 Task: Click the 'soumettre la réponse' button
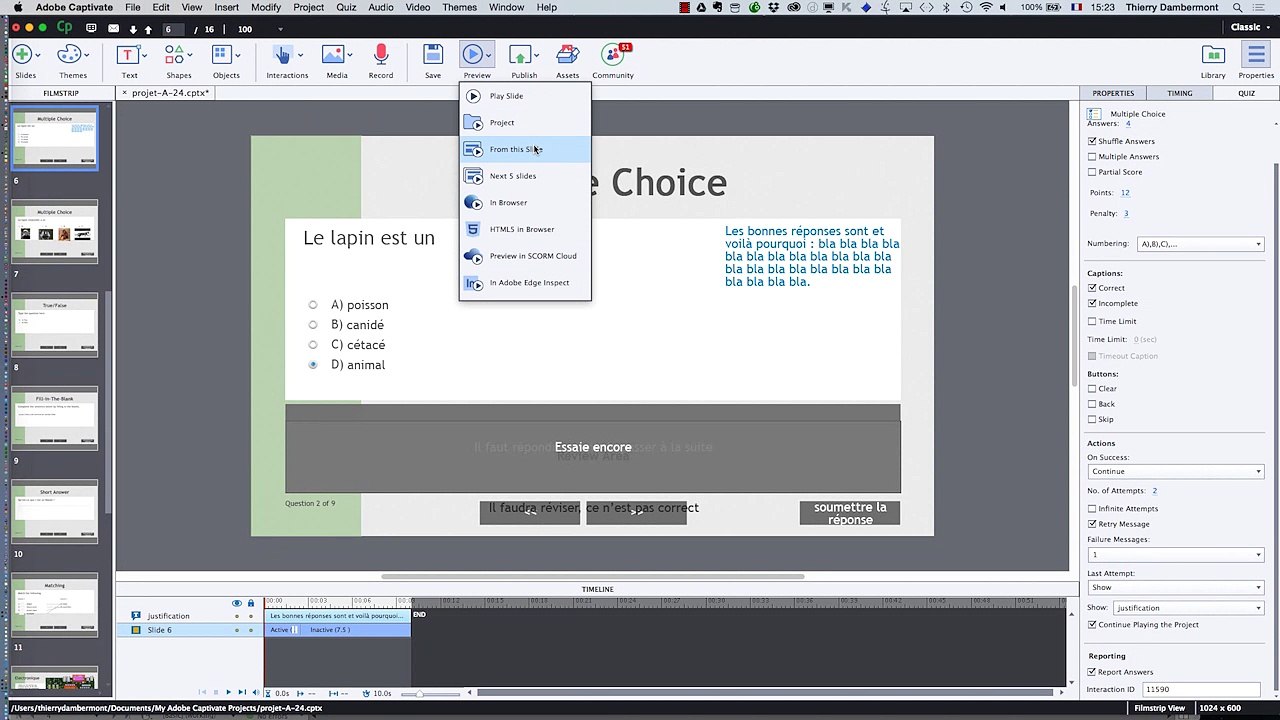pos(850,513)
